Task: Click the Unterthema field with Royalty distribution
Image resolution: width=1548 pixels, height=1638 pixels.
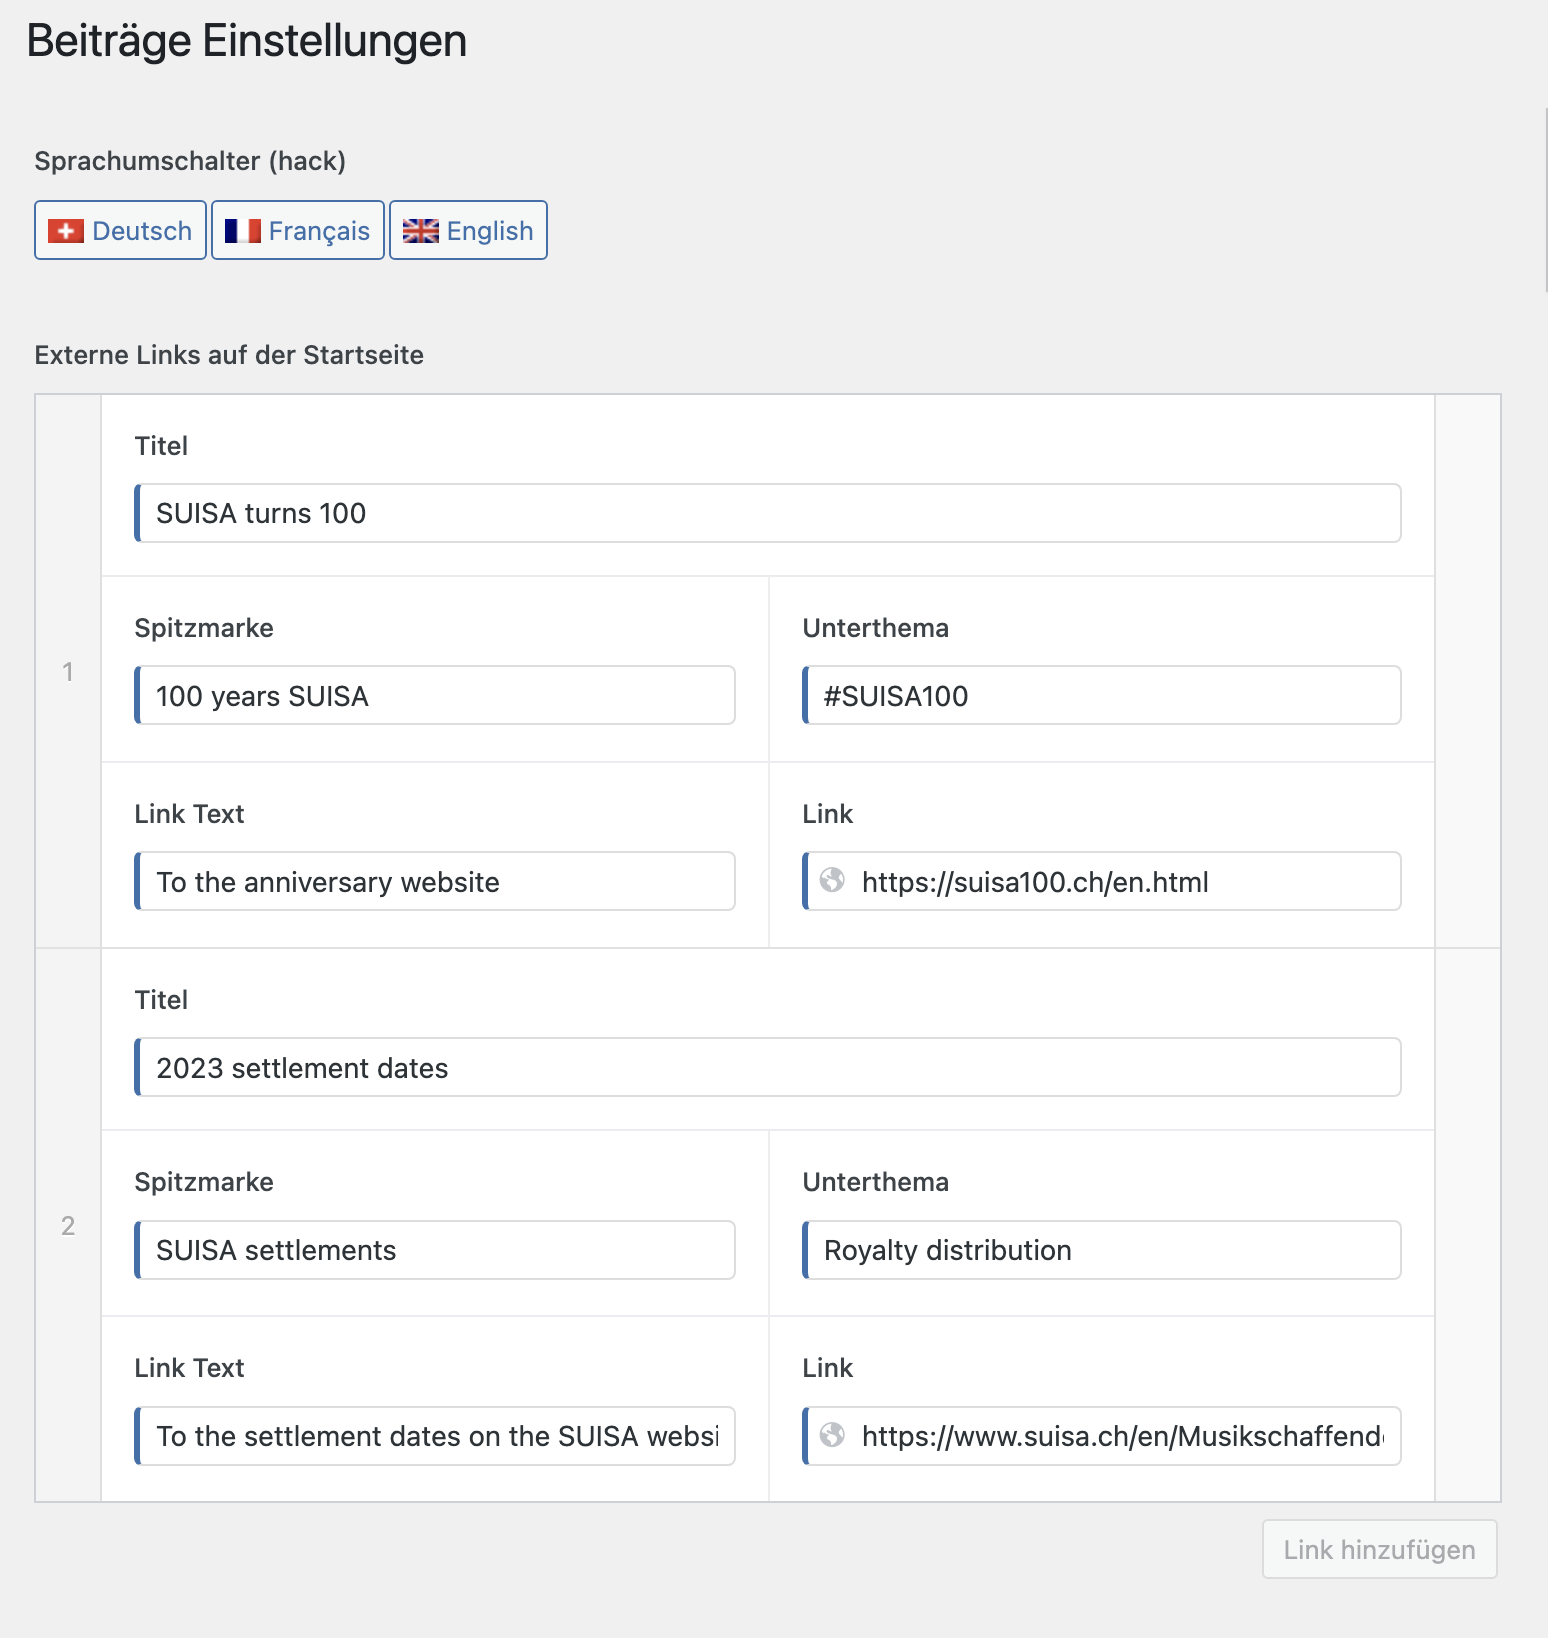Action: coord(1100,1249)
